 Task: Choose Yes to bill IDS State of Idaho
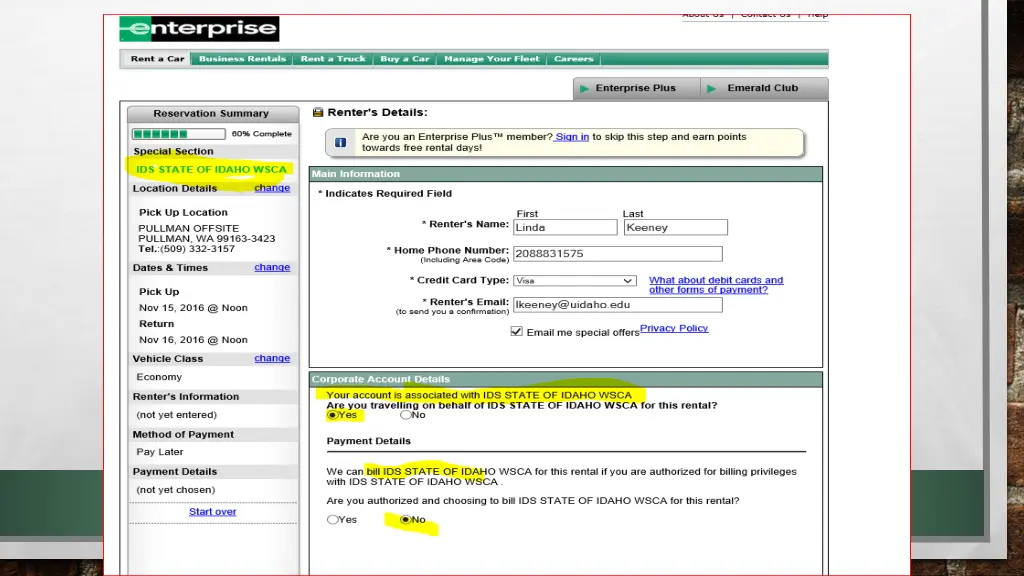click(x=332, y=520)
